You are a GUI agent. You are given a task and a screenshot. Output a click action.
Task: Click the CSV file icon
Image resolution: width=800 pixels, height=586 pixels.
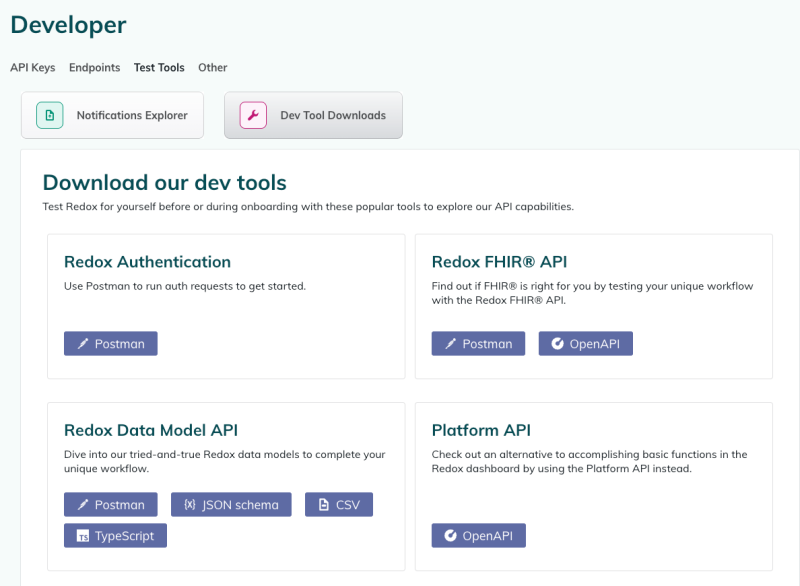(x=323, y=504)
